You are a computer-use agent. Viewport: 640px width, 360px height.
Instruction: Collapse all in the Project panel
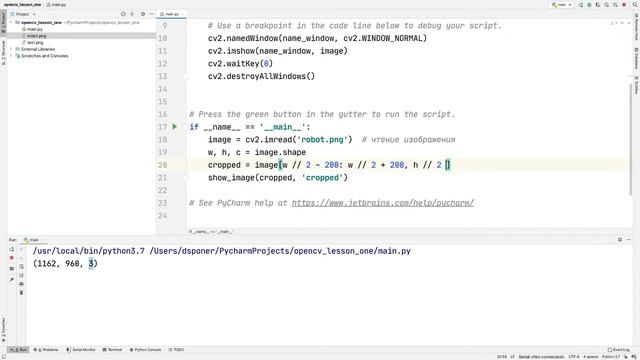[132, 14]
